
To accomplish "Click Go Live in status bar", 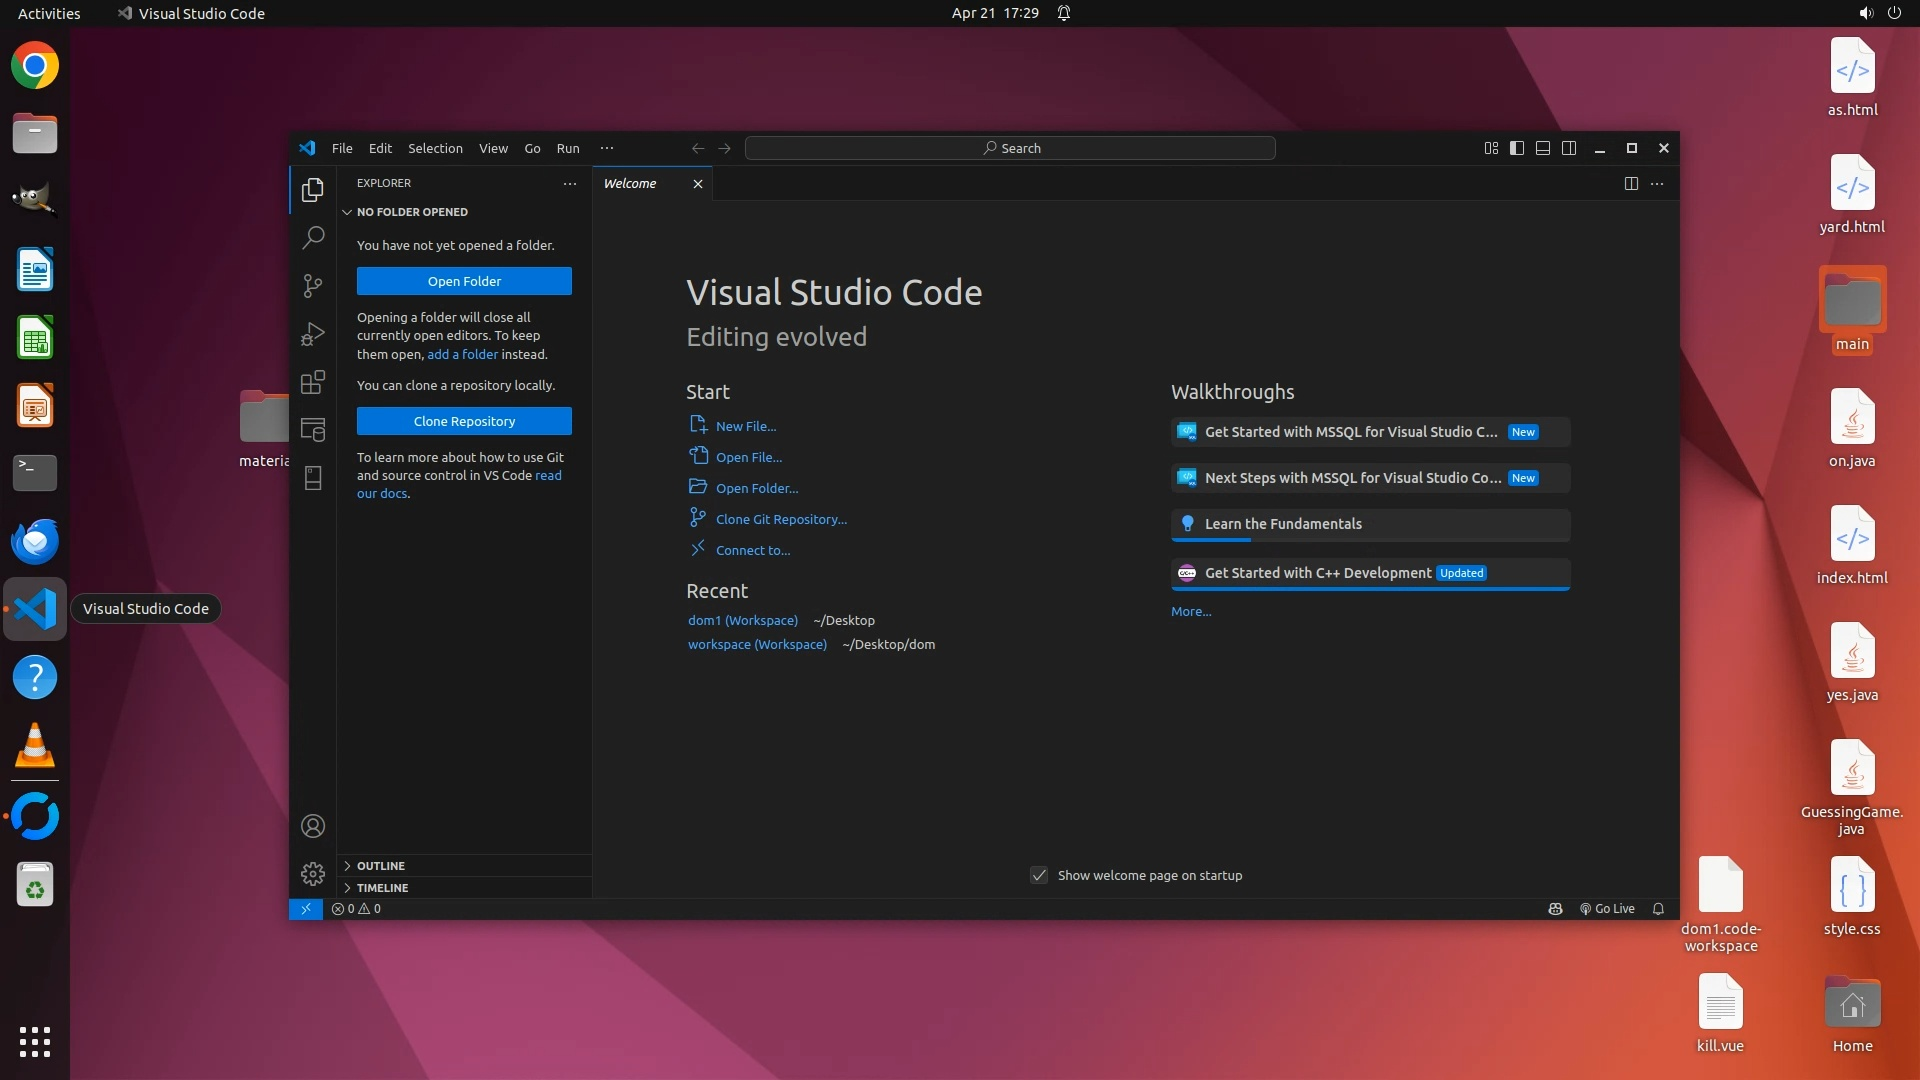I will coord(1607,909).
